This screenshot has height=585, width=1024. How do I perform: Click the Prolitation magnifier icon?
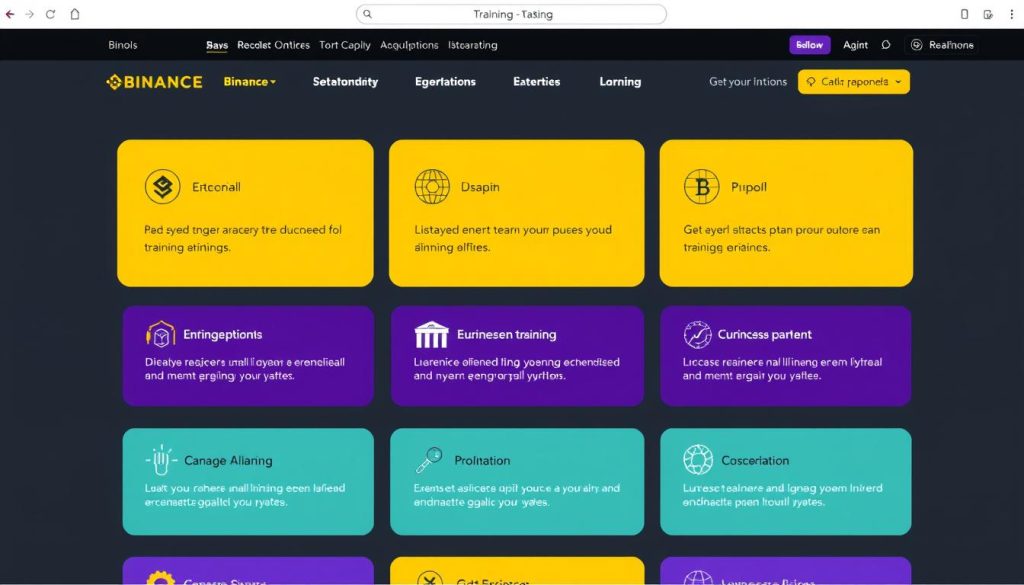click(x=429, y=460)
